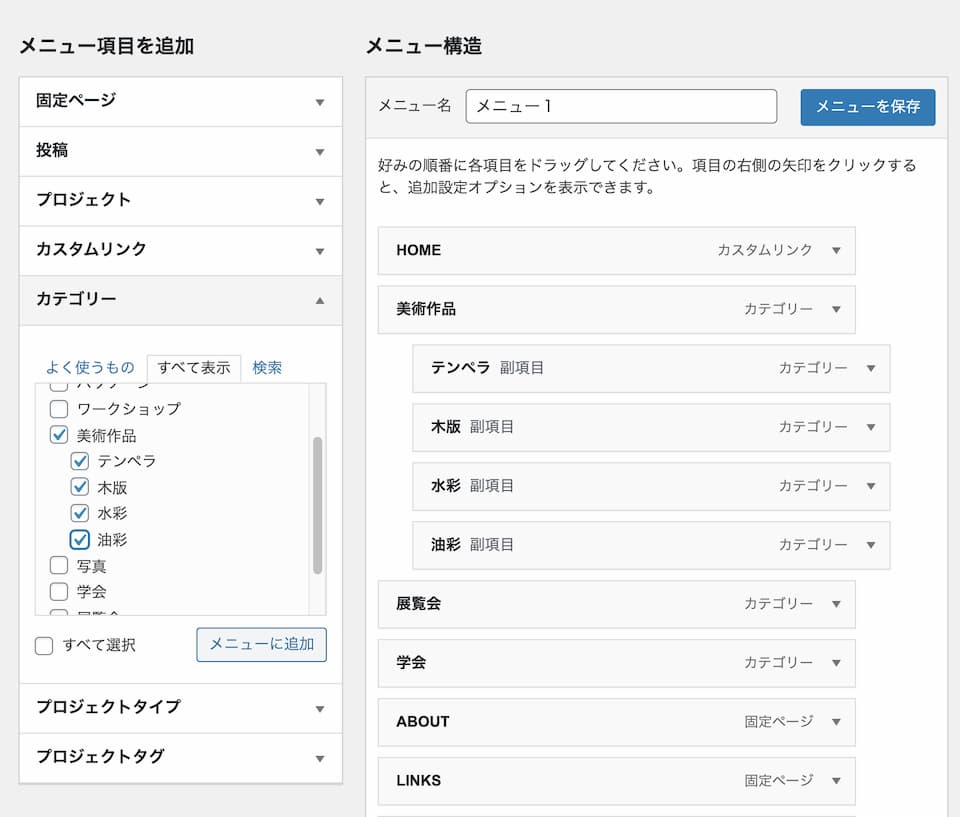Expand the テンペラ sub-item arrow
The height and width of the screenshot is (817, 960).
pos(871,369)
